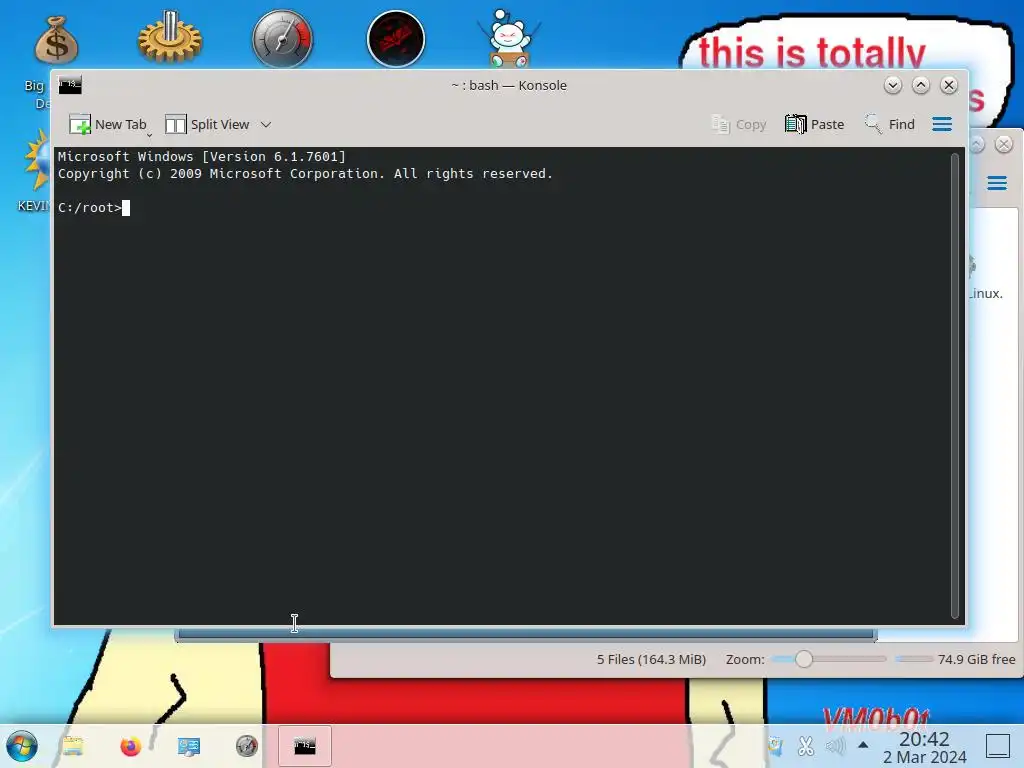Viewport: 1024px width, 768px height.
Task: Open the file manager window hamburger menu
Action: click(997, 184)
